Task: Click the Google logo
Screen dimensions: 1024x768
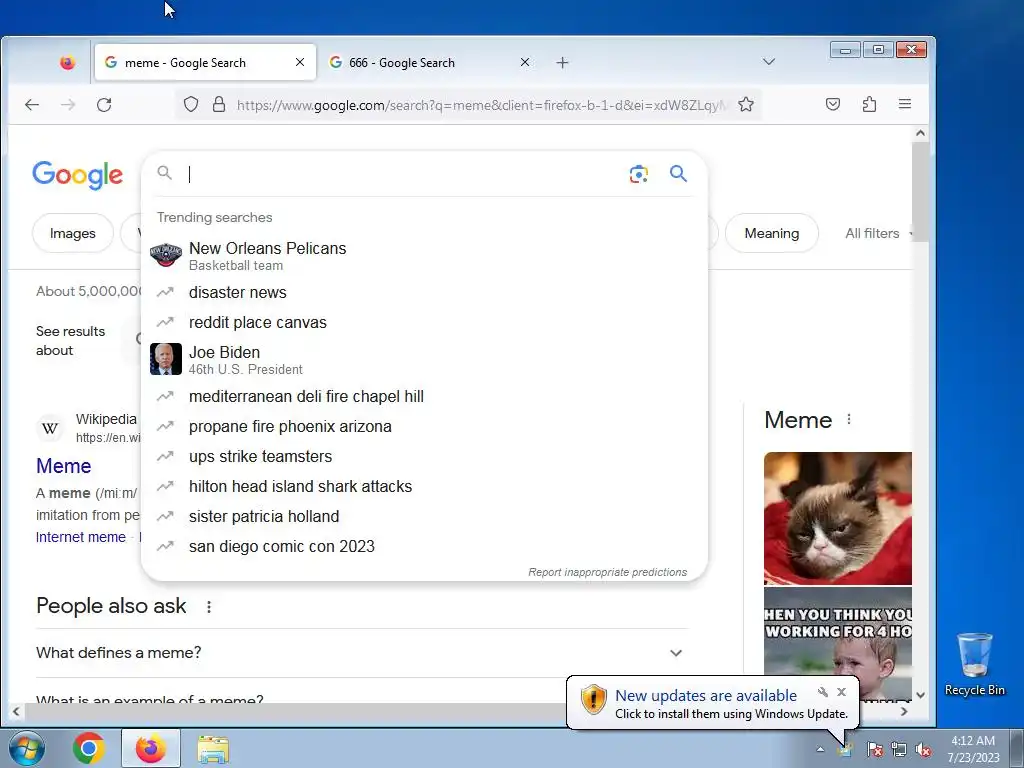Action: [78, 174]
